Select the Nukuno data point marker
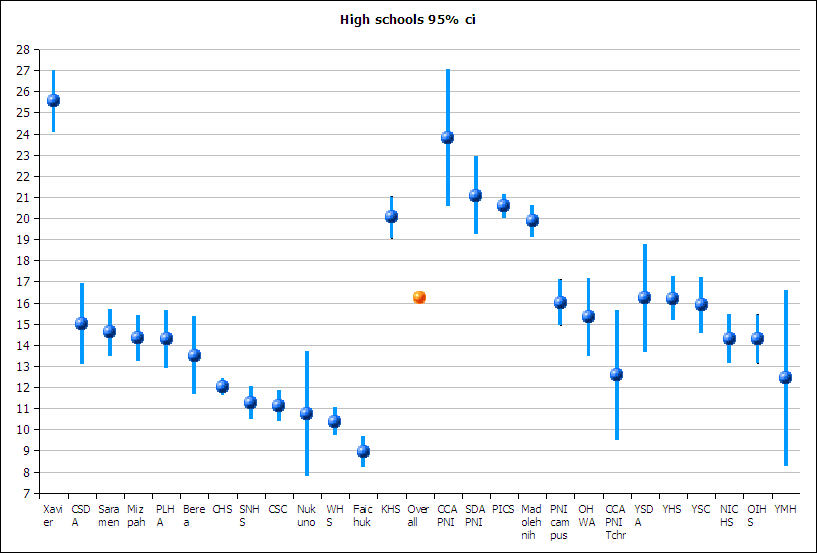 [x=306, y=414]
